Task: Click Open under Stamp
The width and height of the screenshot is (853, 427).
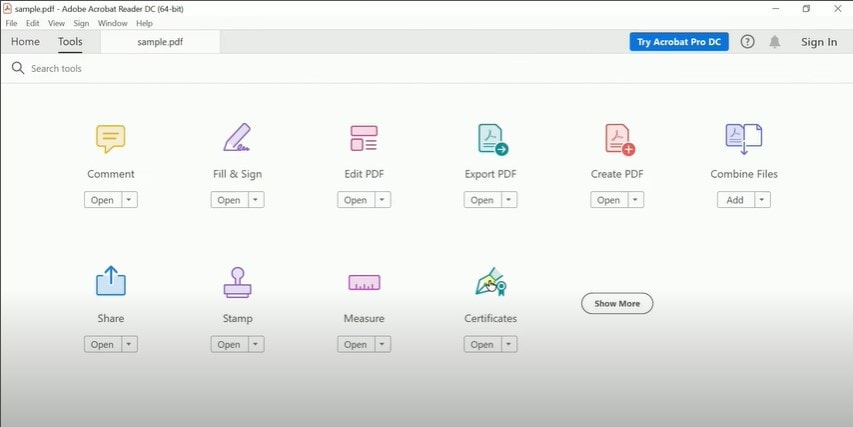Action: [229, 344]
